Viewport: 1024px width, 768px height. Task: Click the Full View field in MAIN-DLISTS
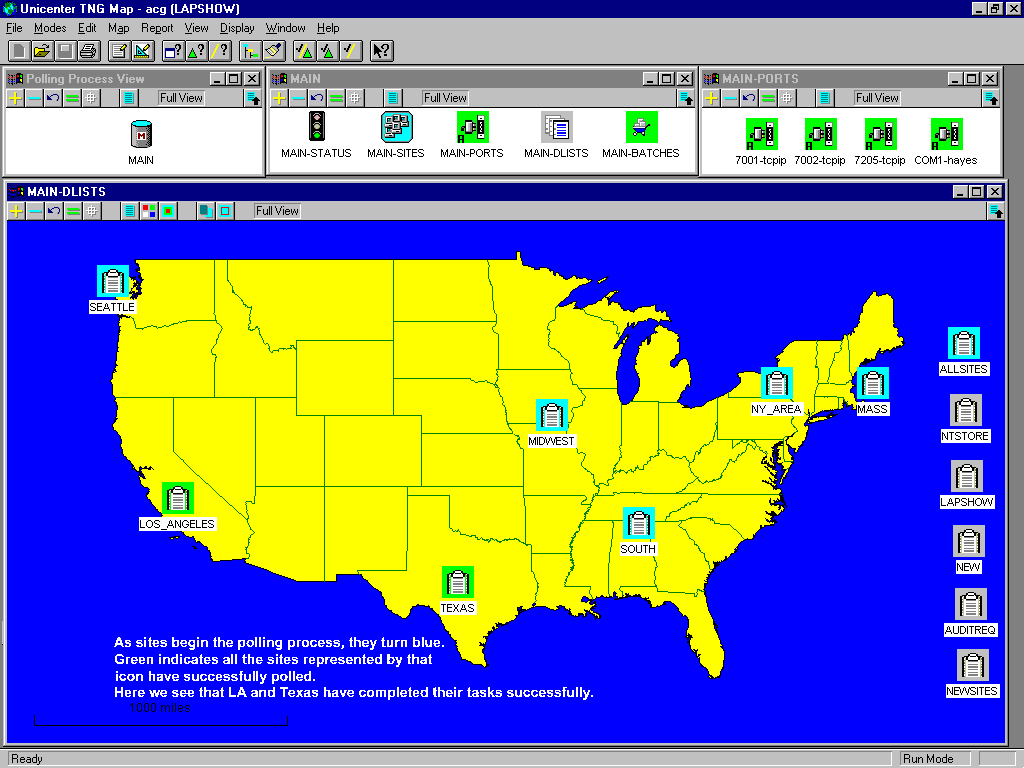278,211
